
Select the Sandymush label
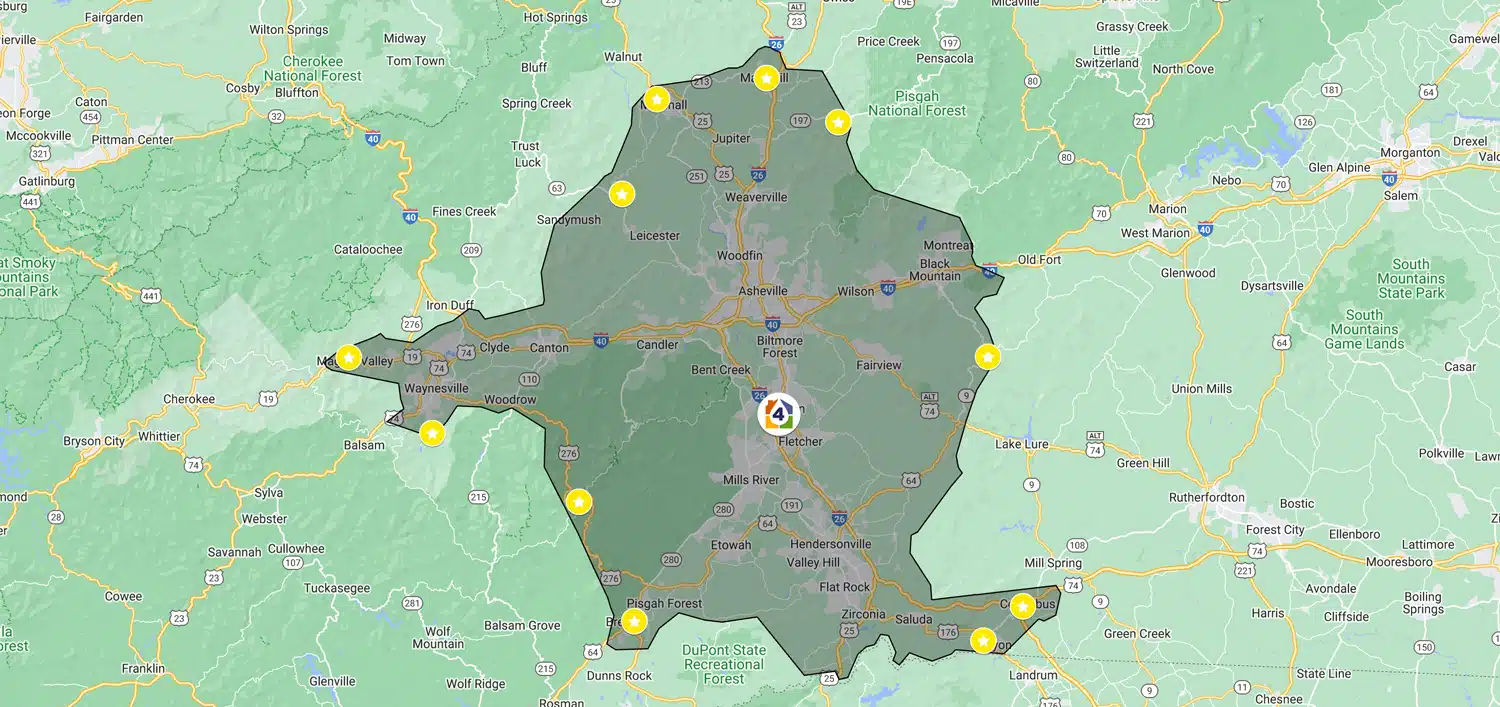click(569, 220)
